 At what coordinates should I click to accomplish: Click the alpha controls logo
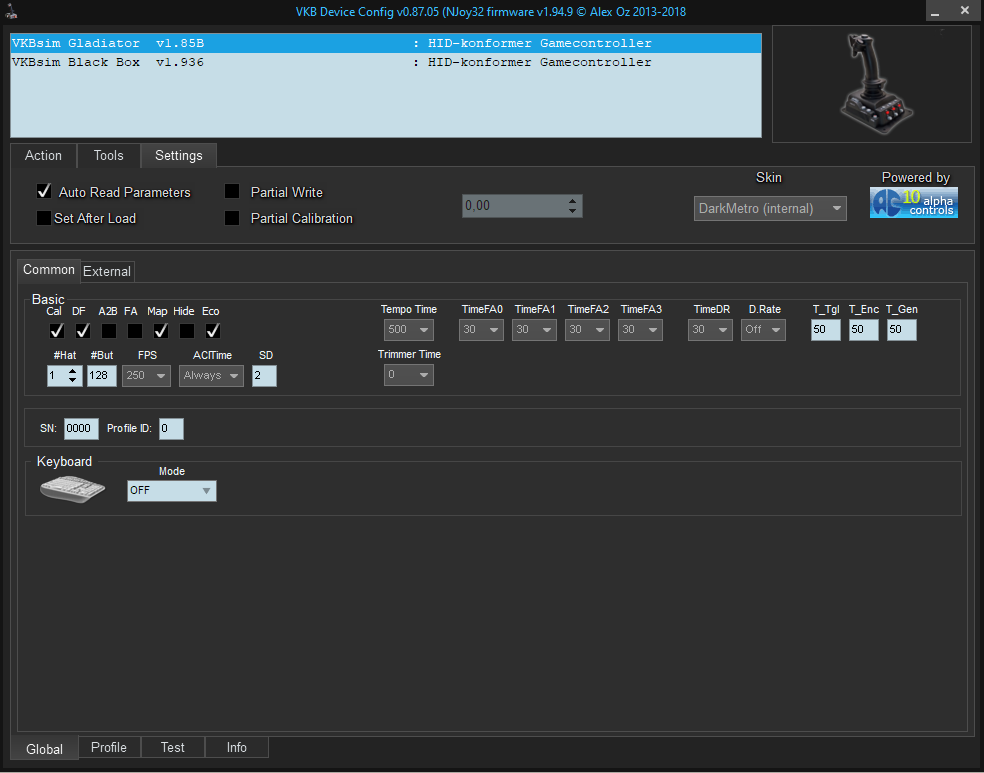(x=913, y=203)
